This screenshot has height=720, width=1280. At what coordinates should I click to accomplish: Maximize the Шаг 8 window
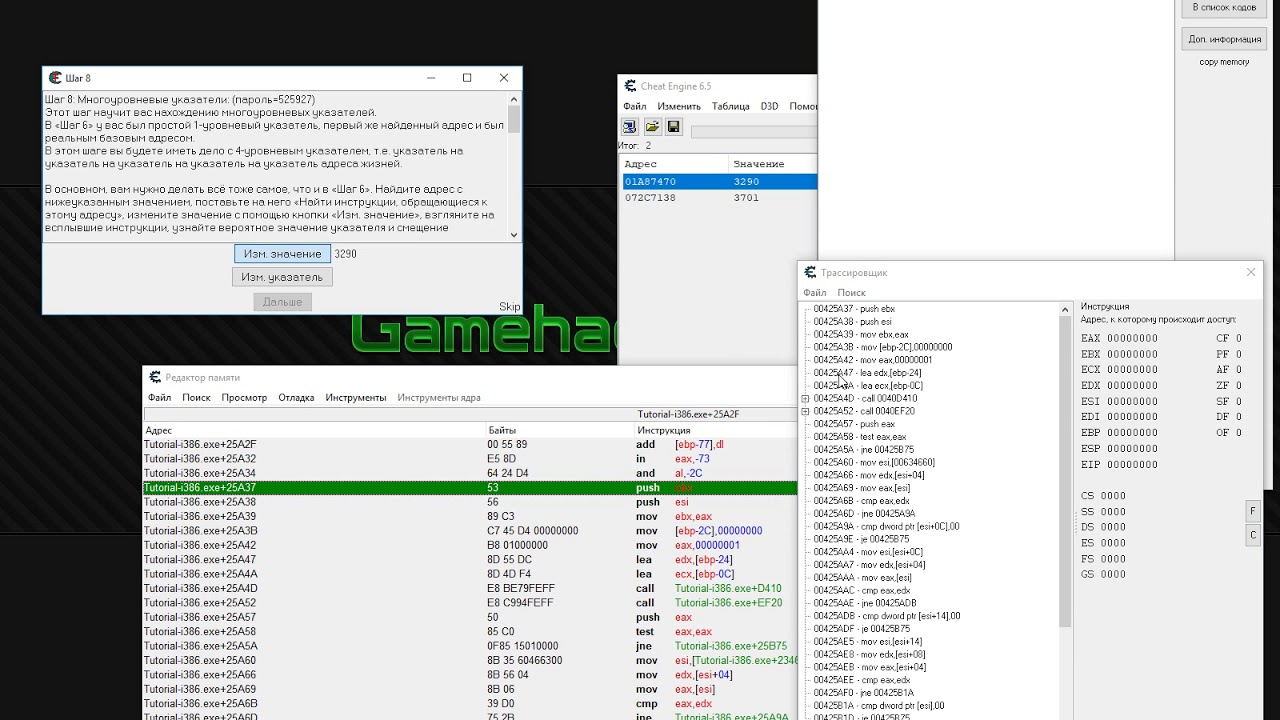pos(467,78)
